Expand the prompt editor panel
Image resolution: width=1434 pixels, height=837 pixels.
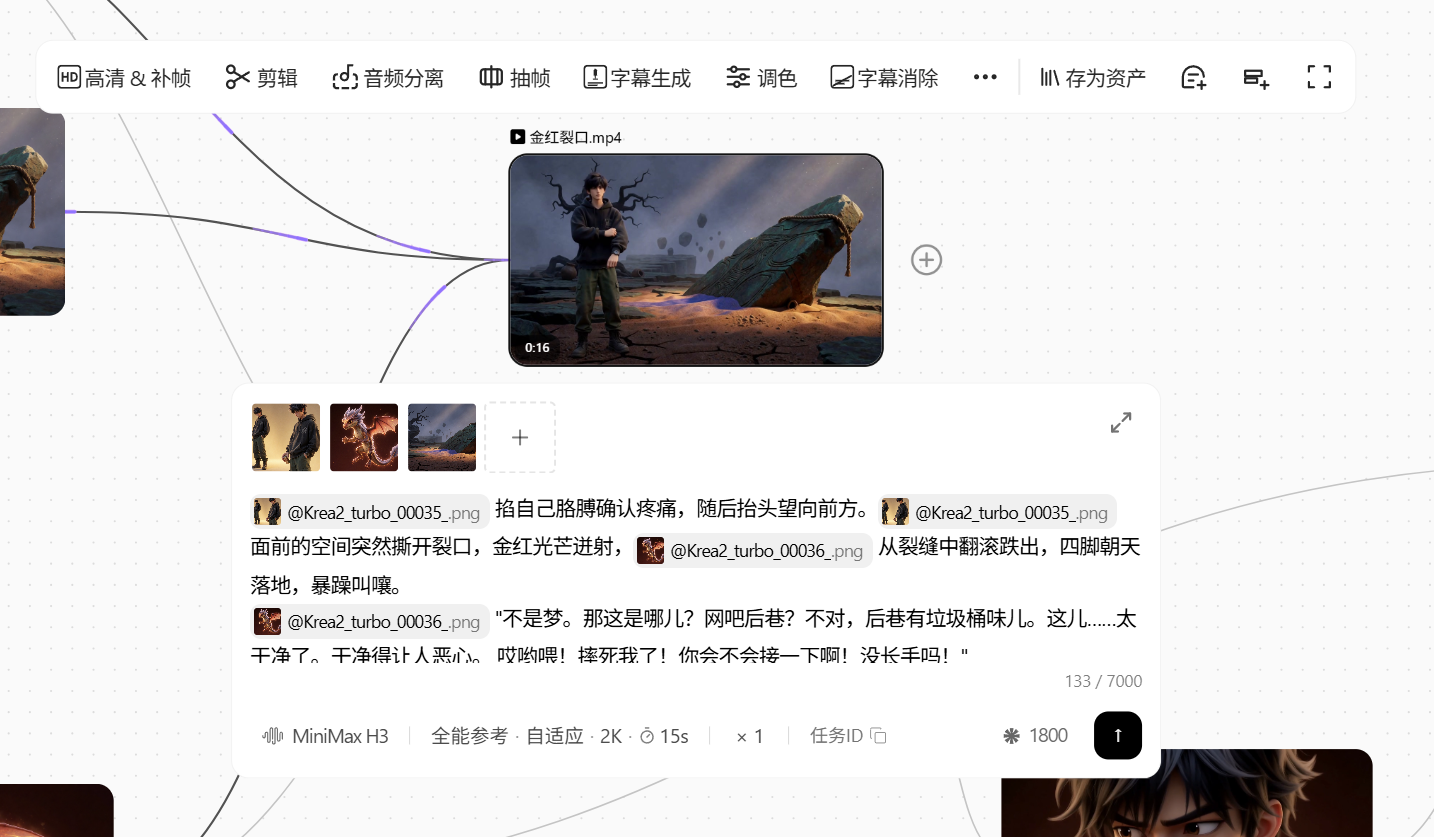[x=1121, y=423]
